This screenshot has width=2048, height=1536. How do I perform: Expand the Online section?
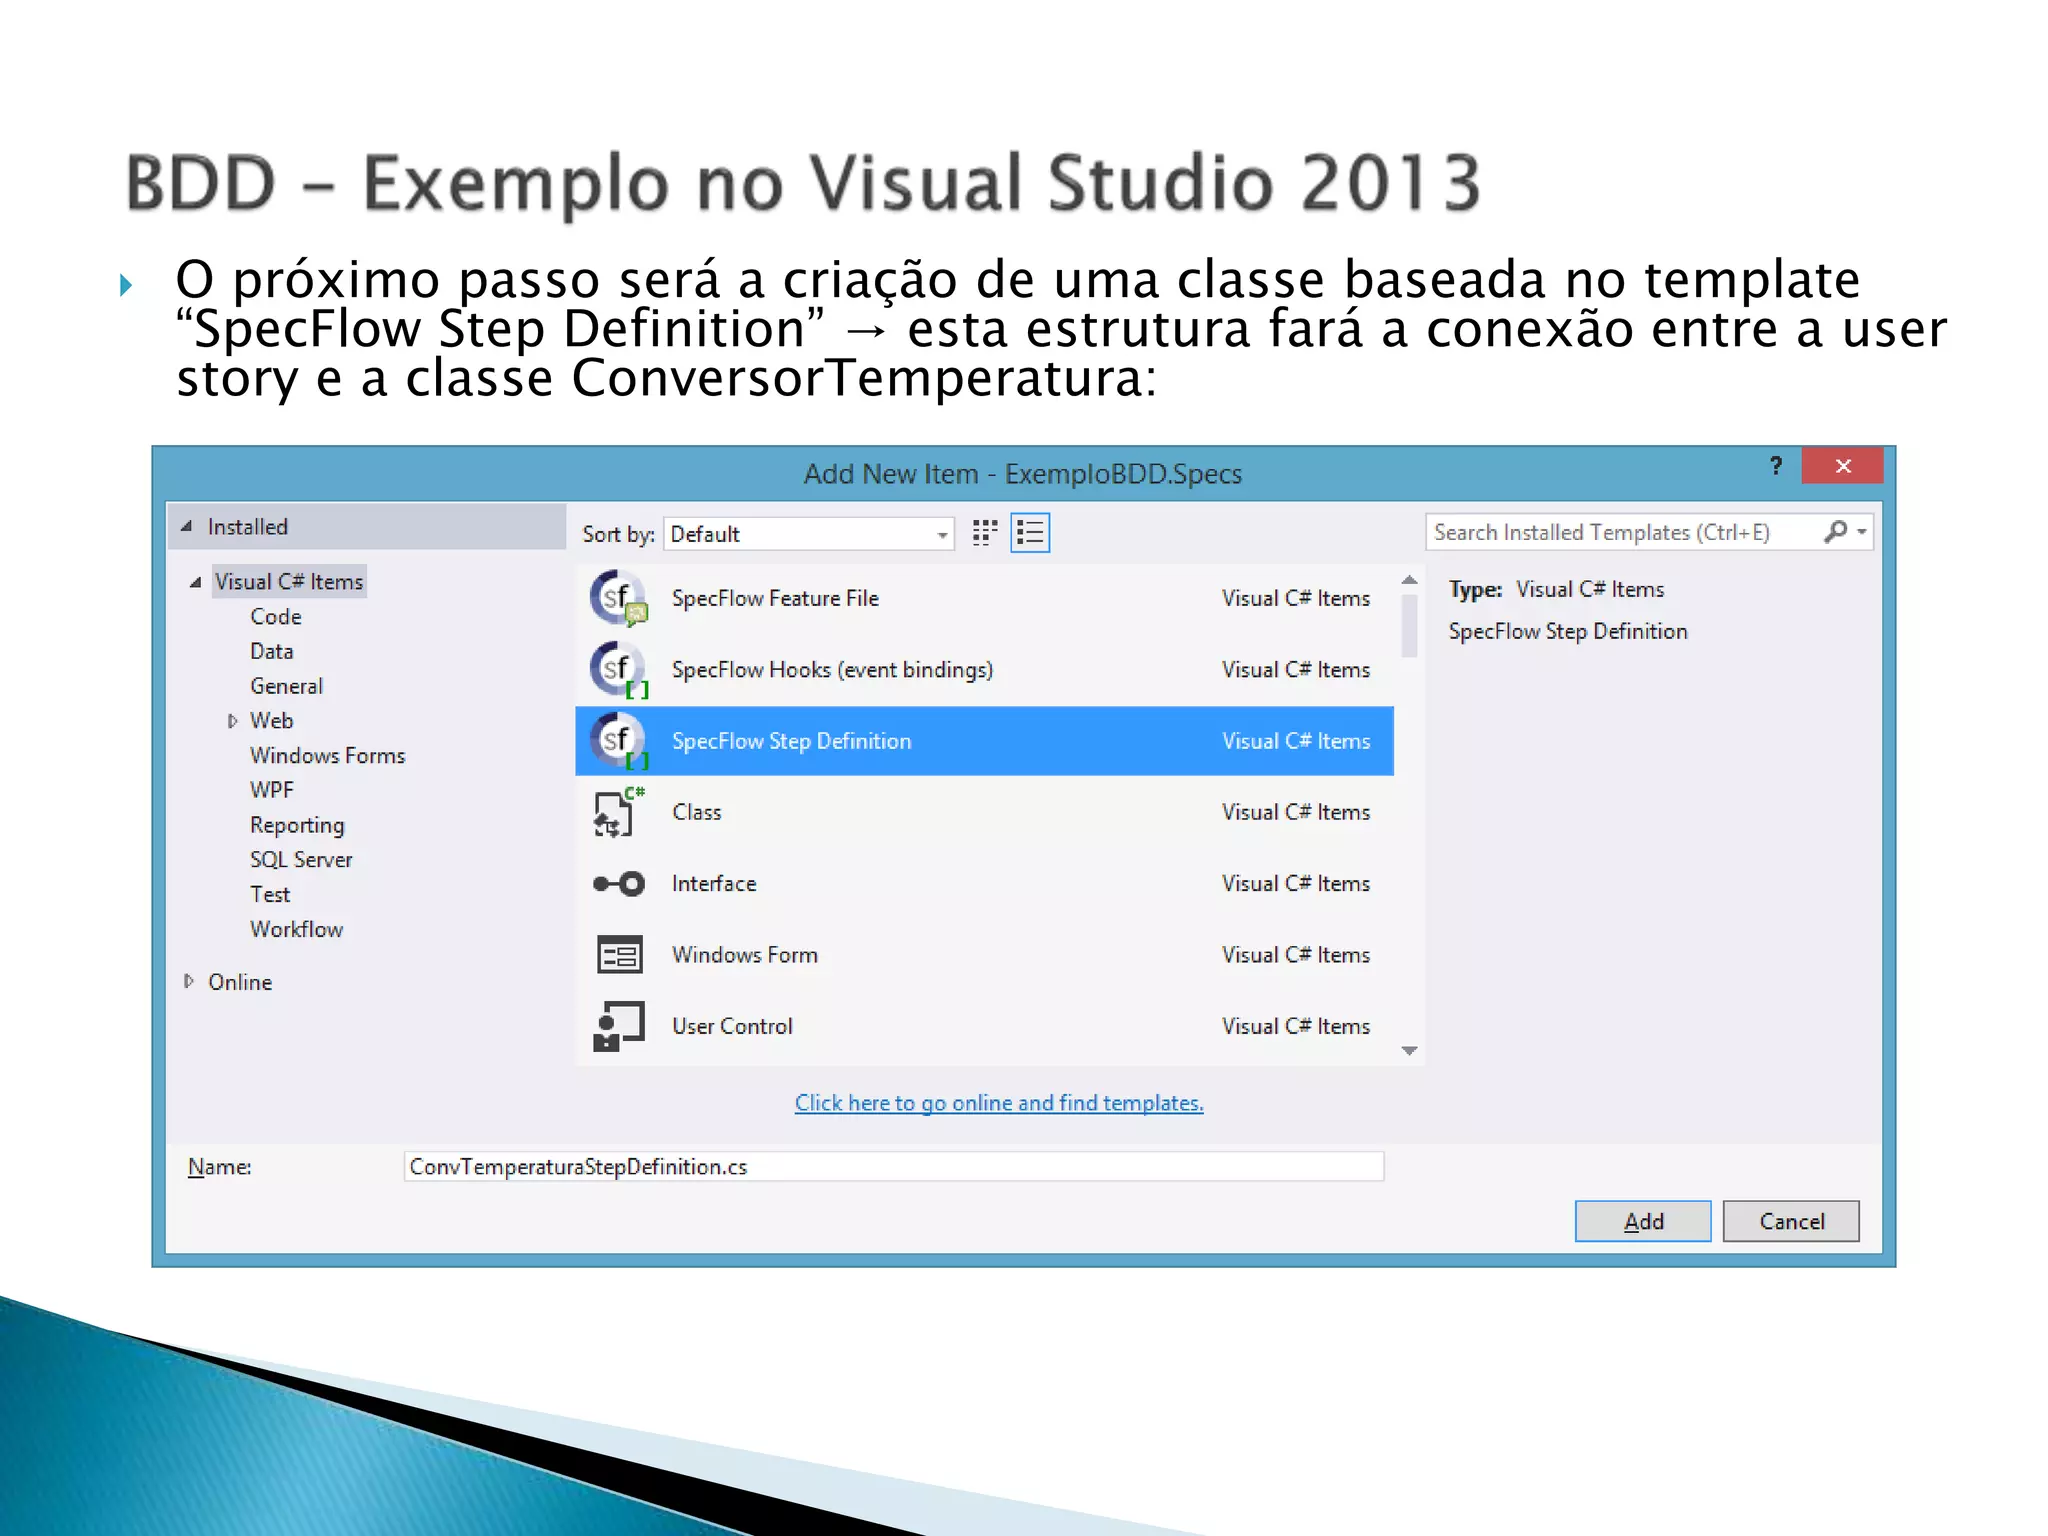point(188,982)
